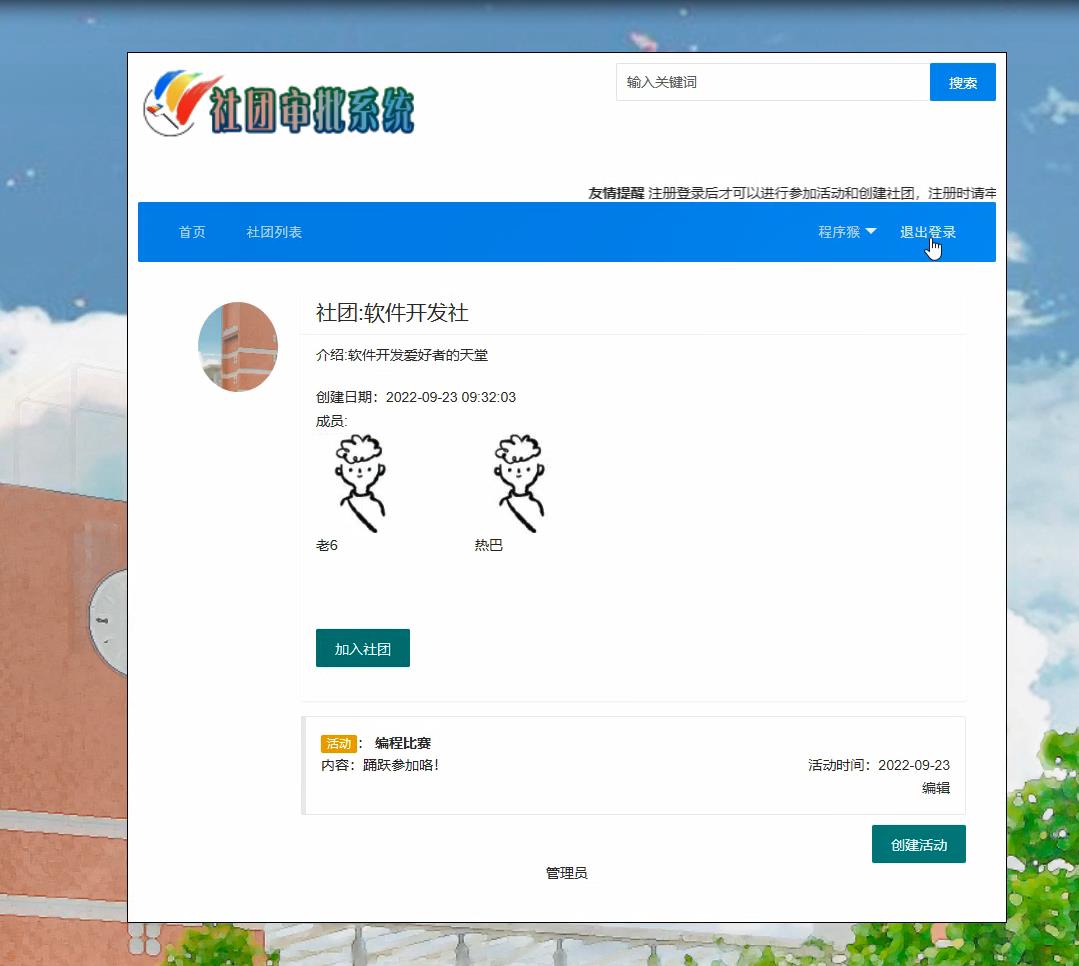Click the avatar of member 热巴
Viewport: 1079px width, 966px height.
tap(519, 484)
